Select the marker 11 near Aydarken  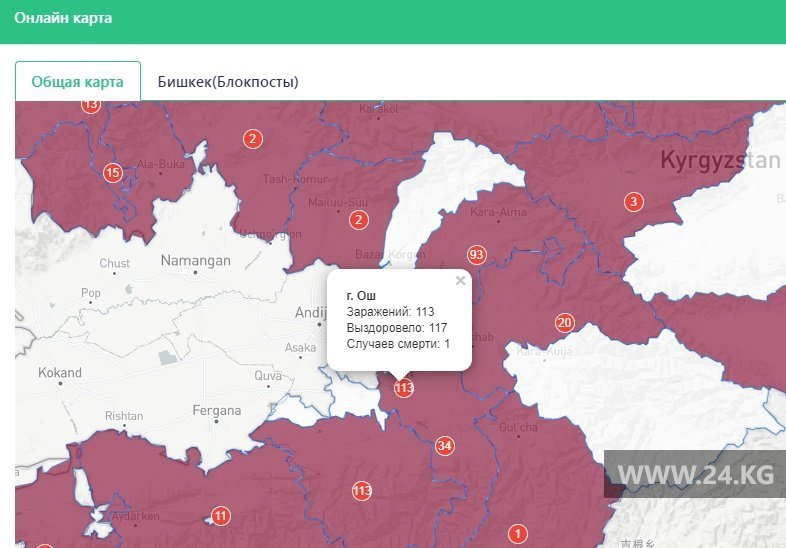(x=221, y=516)
